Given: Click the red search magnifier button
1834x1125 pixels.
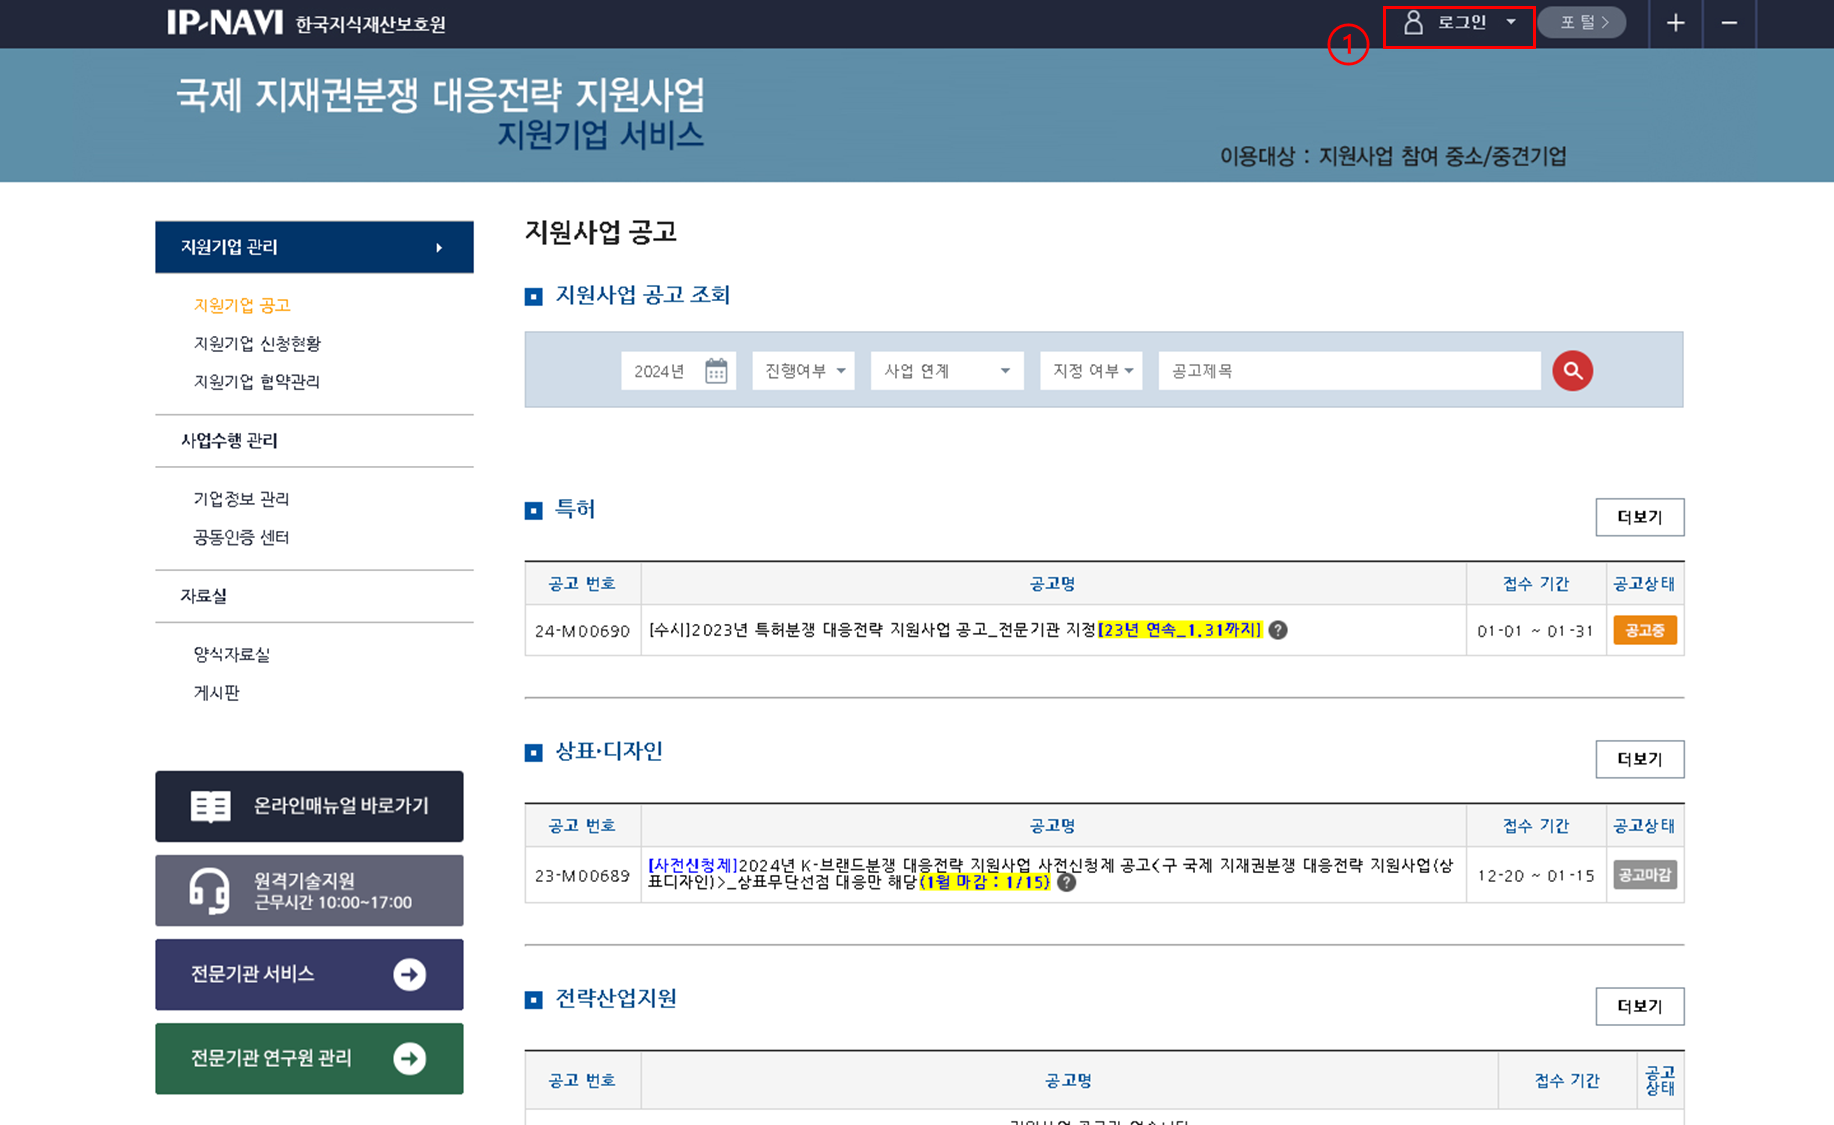Looking at the screenshot, I should [1572, 371].
